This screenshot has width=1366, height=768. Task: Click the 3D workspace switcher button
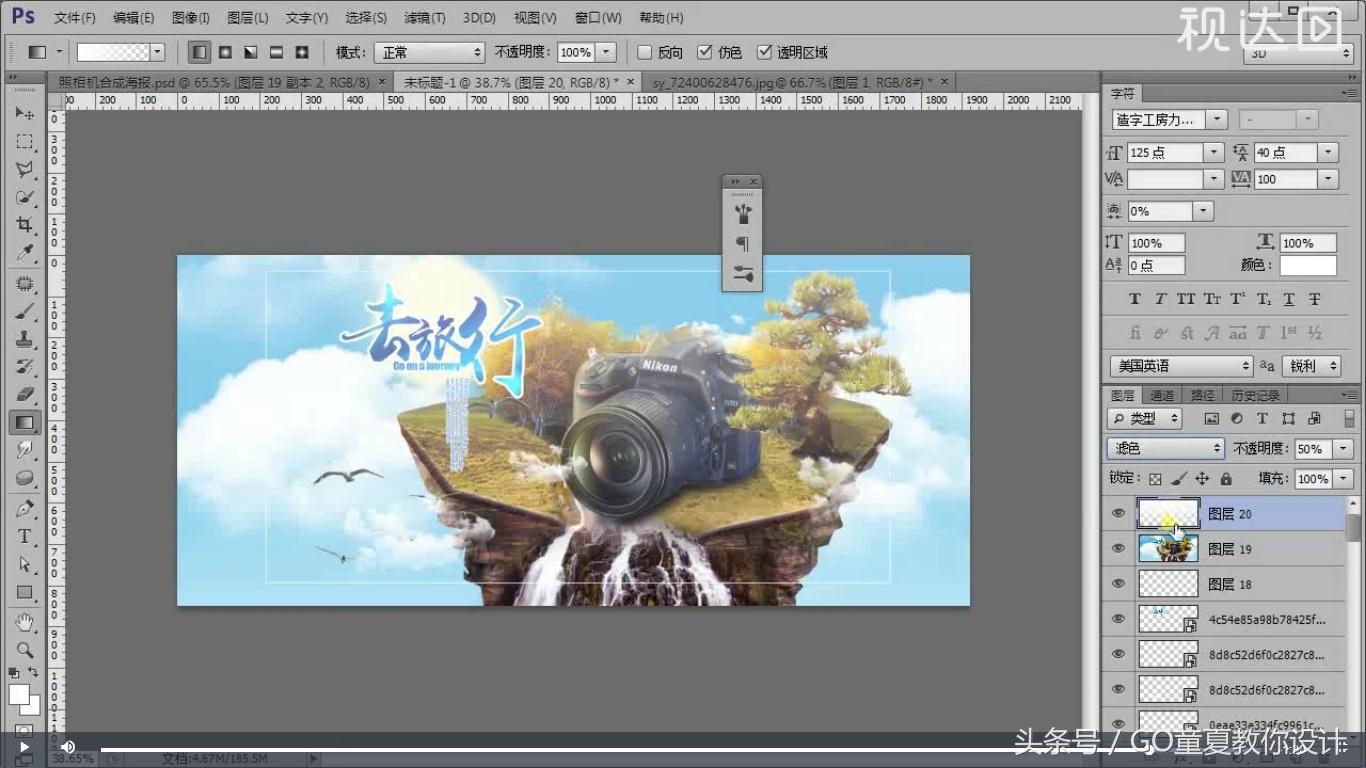tap(1297, 54)
